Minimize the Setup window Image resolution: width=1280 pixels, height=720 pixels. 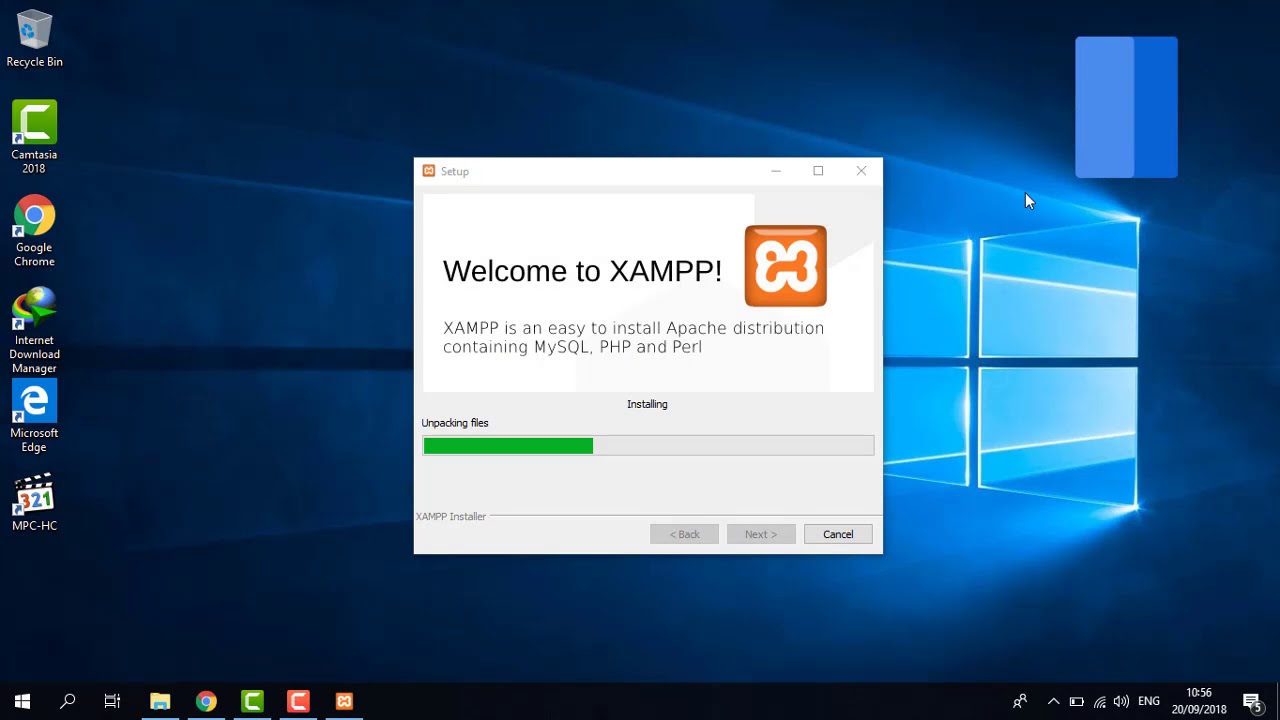tap(775, 171)
